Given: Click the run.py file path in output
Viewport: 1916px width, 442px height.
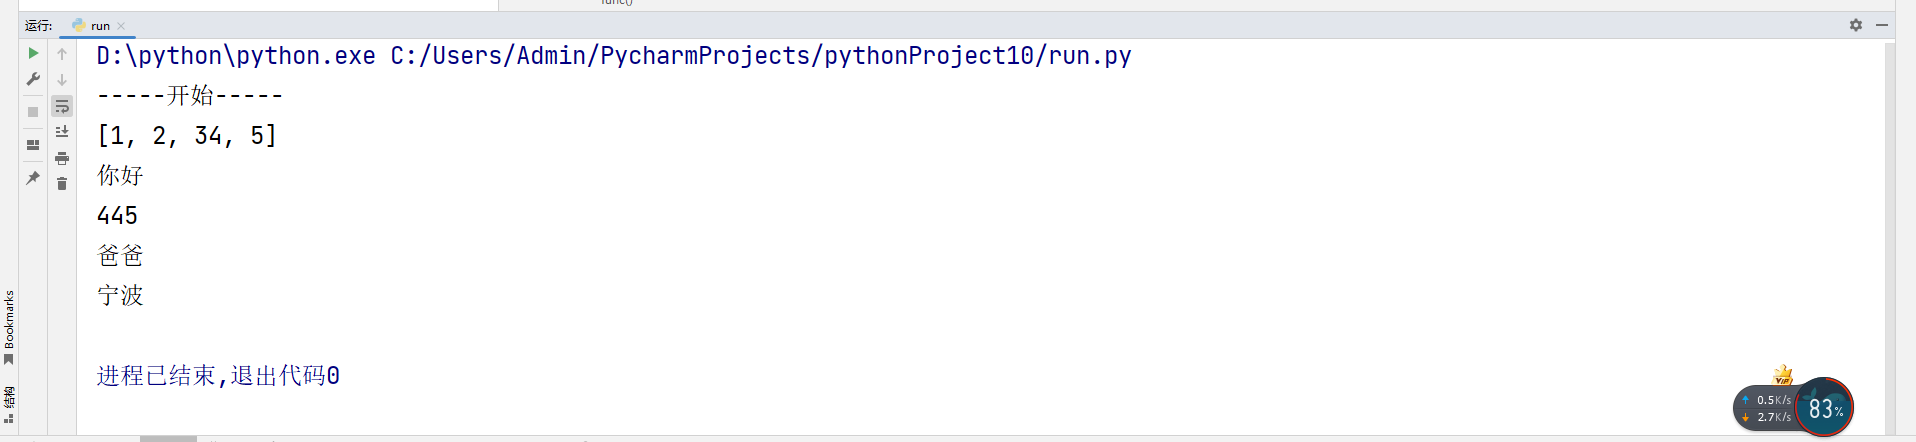Looking at the screenshot, I should pos(761,56).
